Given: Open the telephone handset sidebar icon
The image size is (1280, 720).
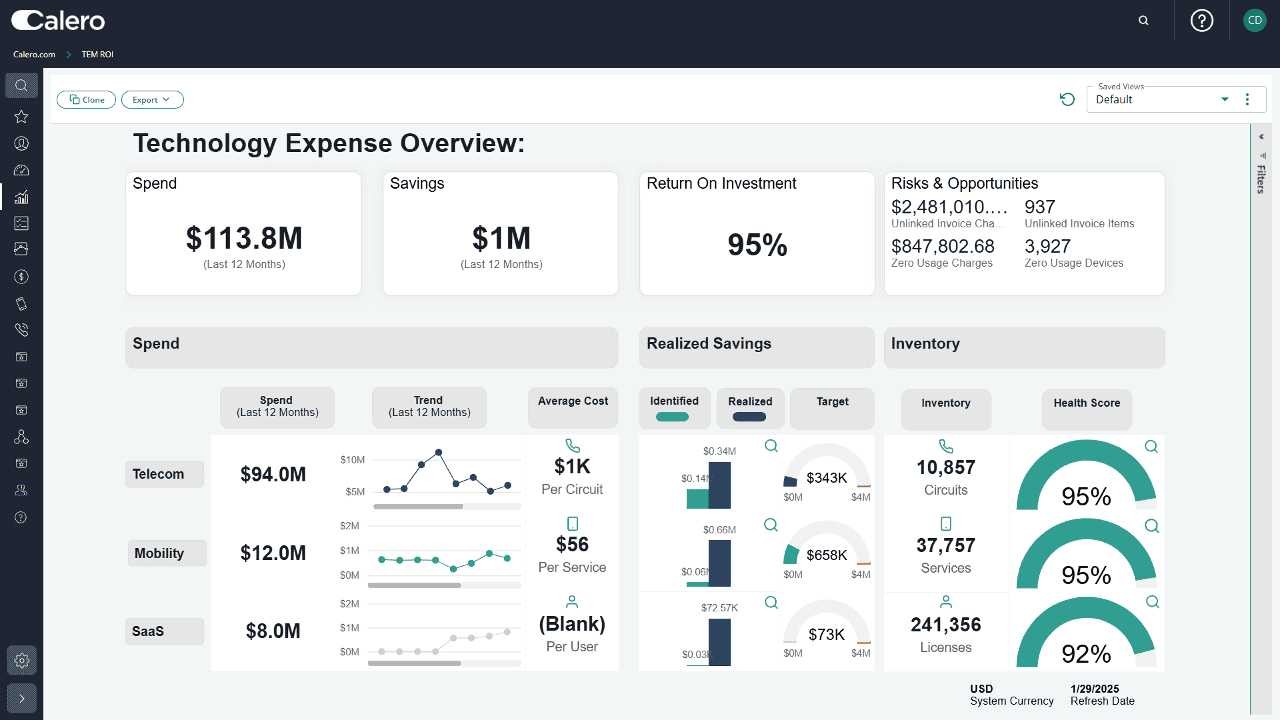Looking at the screenshot, I should click(x=21, y=330).
